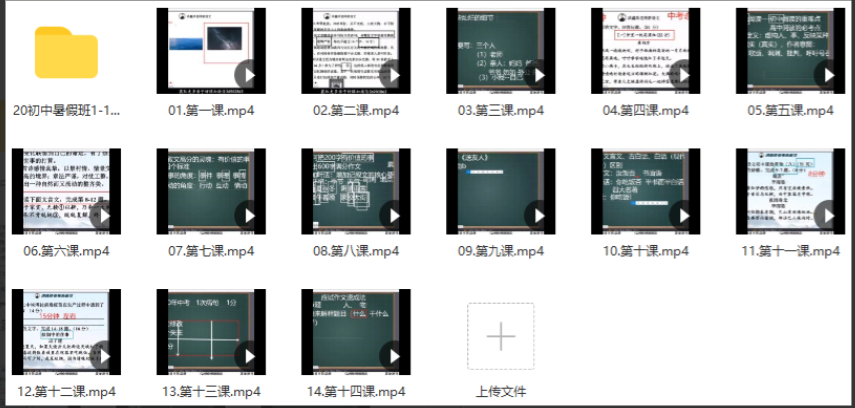The image size is (855, 408).
Task: Click the 20初中暑假班1-1... folder name
Action: [66, 110]
